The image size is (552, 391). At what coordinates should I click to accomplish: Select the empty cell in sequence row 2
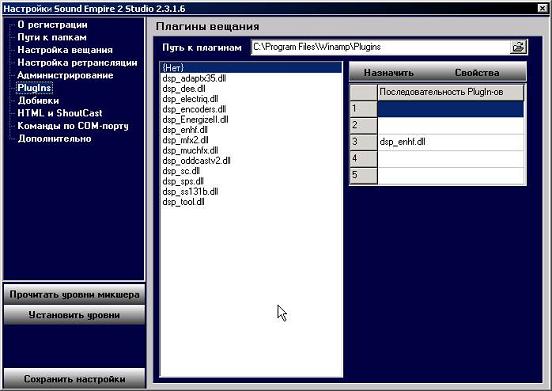point(451,125)
